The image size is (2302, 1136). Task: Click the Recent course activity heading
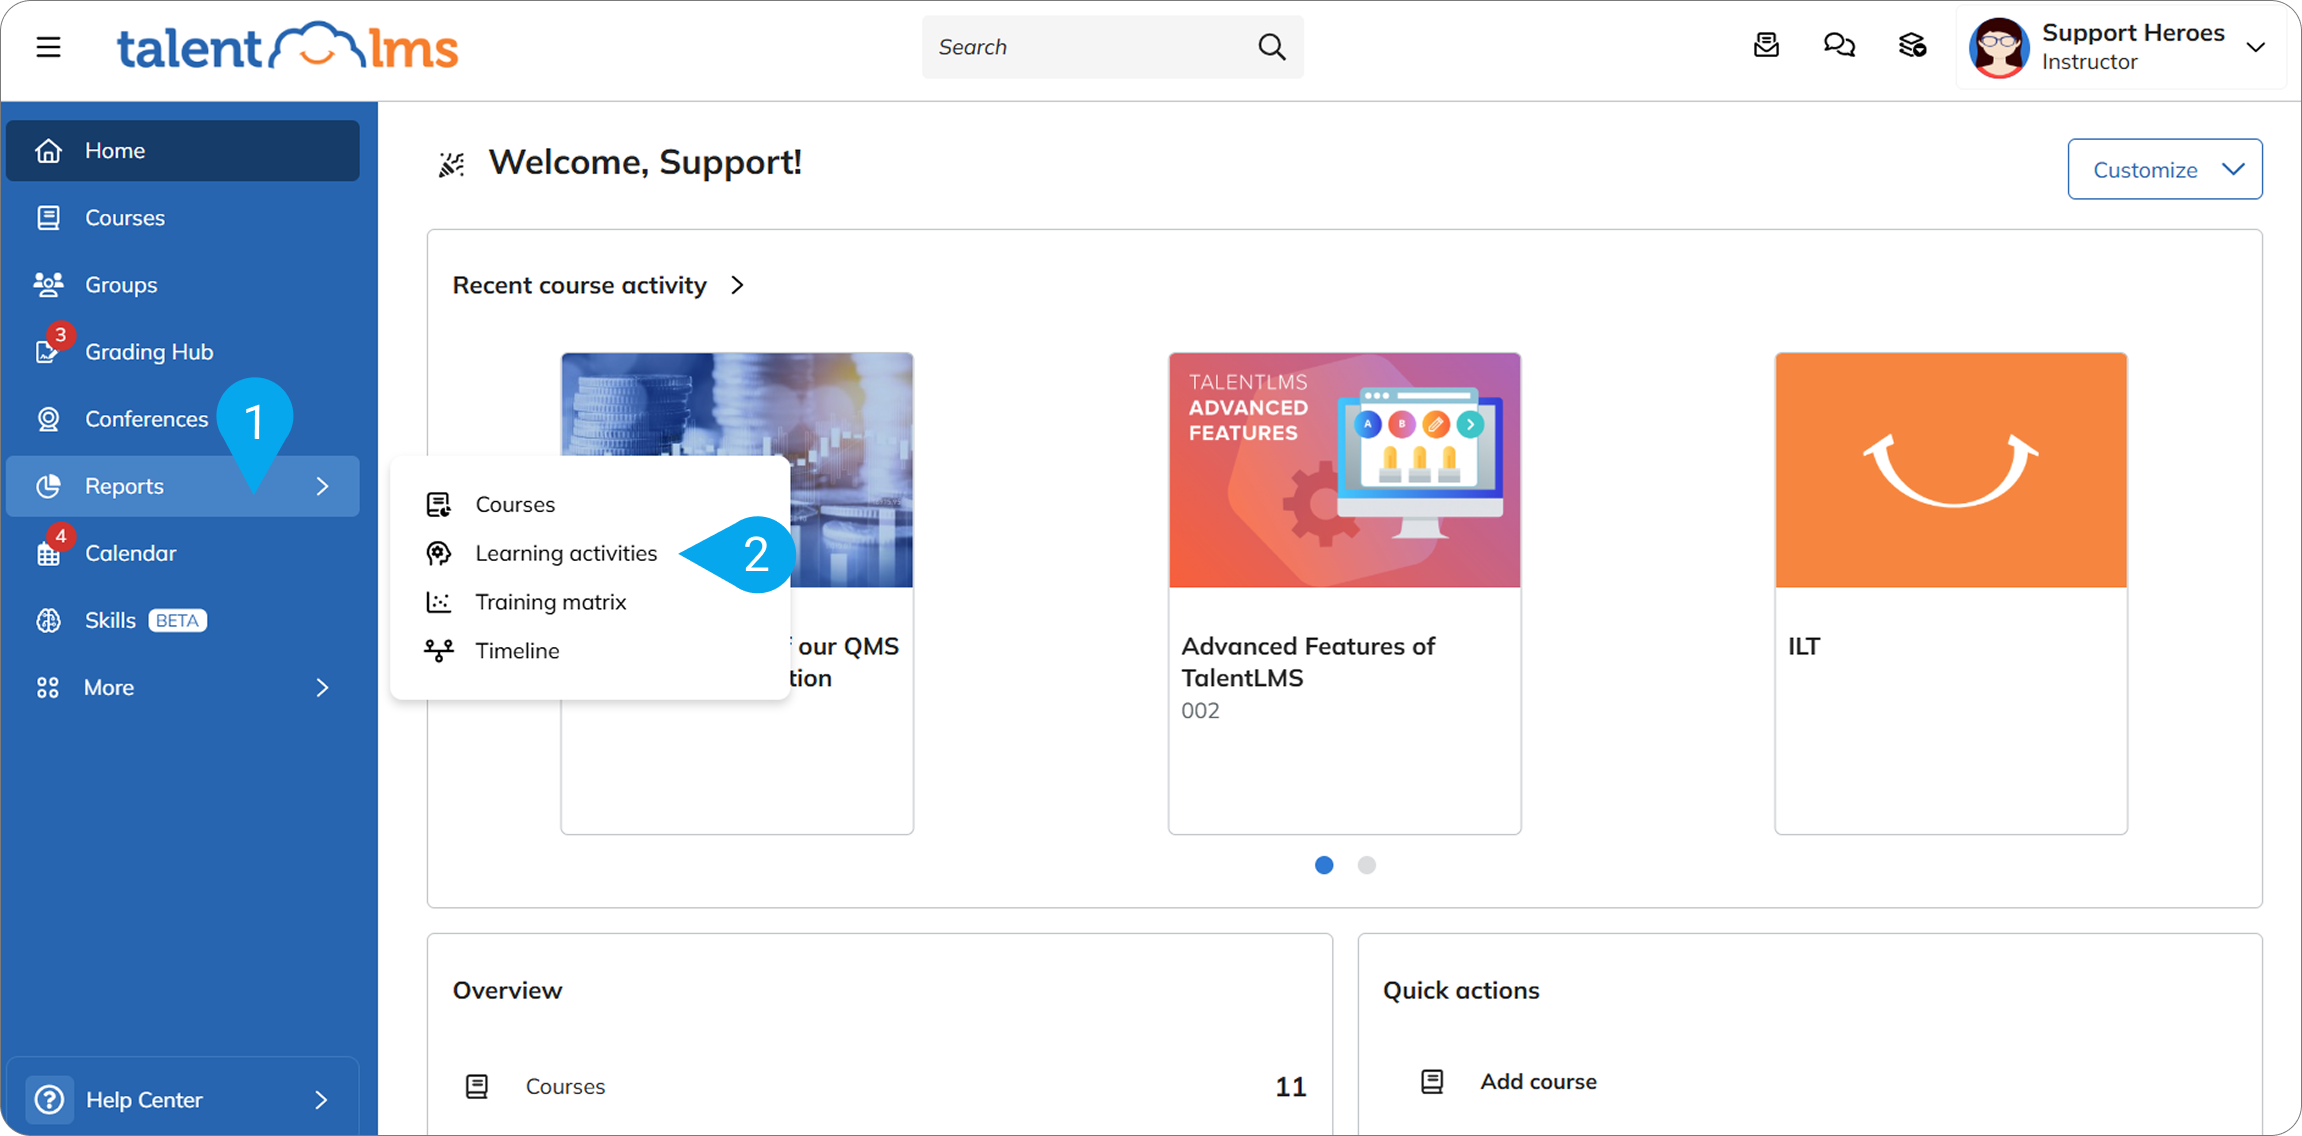point(579,285)
